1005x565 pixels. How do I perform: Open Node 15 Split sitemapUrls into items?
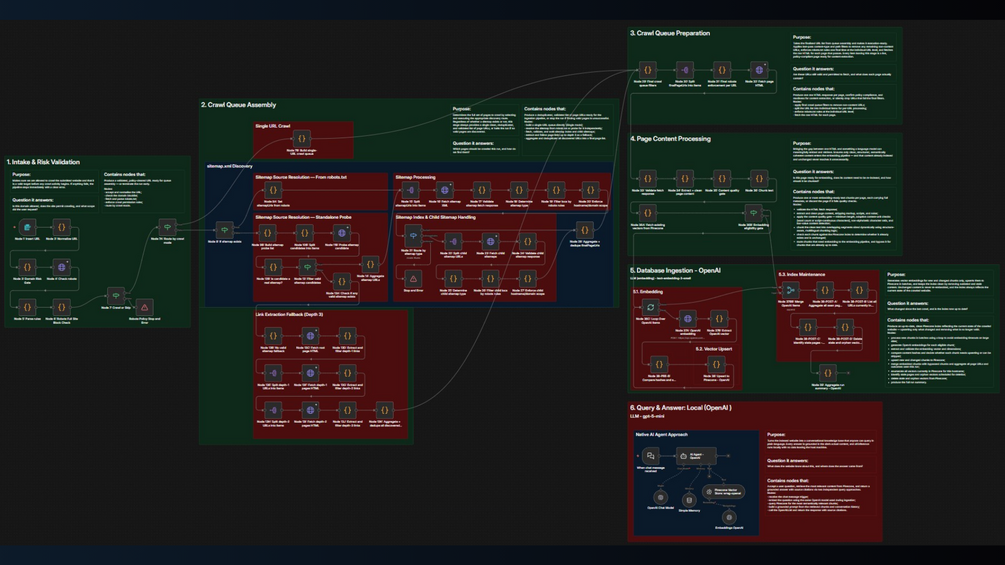pyautogui.click(x=411, y=190)
